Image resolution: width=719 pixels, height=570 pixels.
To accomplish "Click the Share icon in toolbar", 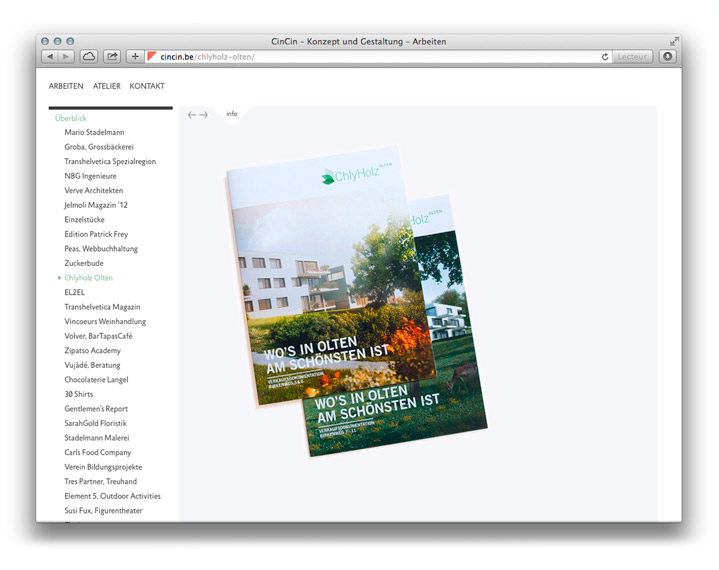I will tap(113, 57).
